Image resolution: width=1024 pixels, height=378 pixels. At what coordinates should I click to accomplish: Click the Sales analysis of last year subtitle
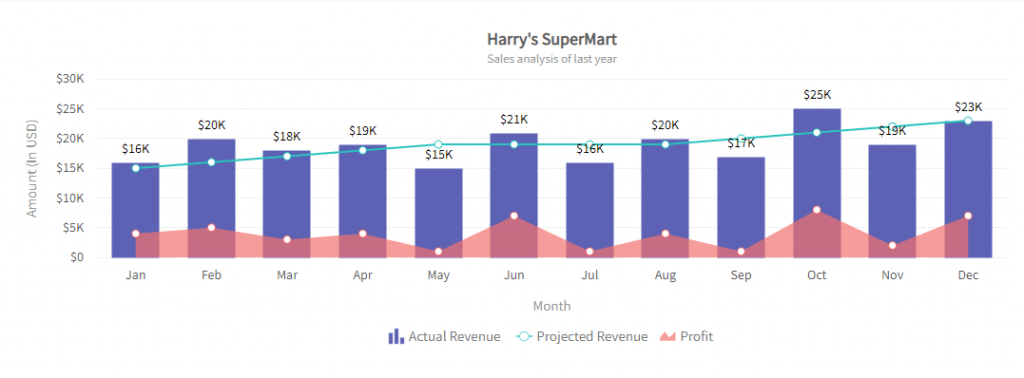(x=552, y=59)
